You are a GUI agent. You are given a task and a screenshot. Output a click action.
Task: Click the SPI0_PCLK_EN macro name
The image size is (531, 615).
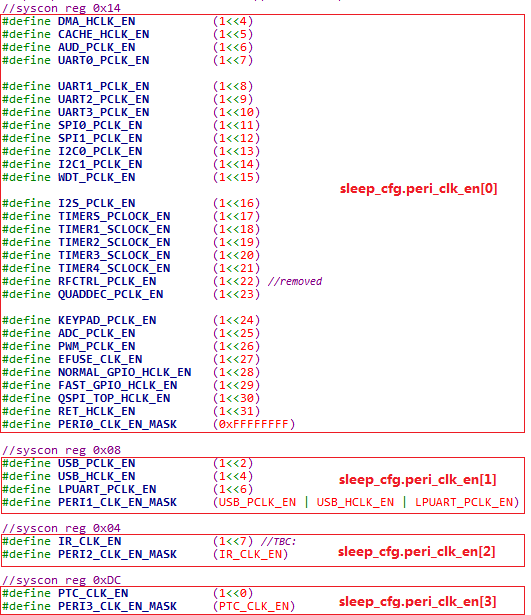click(x=100, y=125)
